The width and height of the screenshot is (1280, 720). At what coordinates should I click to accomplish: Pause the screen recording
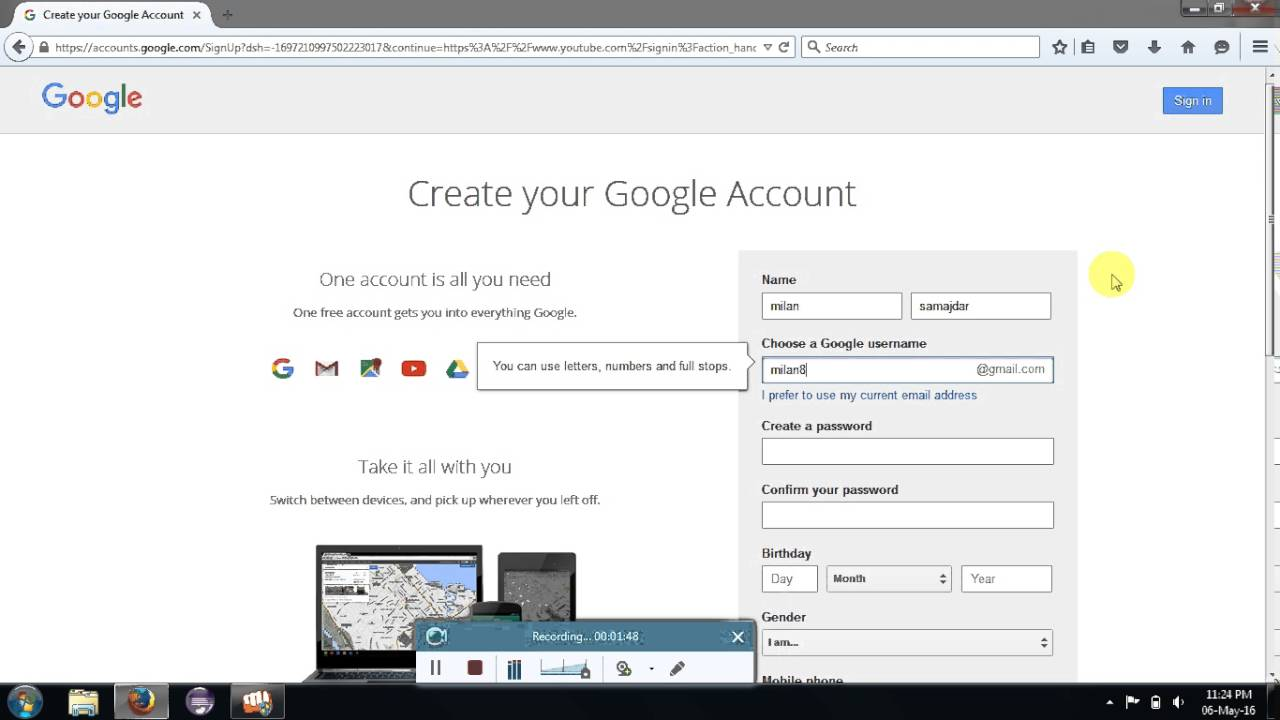tap(435, 668)
